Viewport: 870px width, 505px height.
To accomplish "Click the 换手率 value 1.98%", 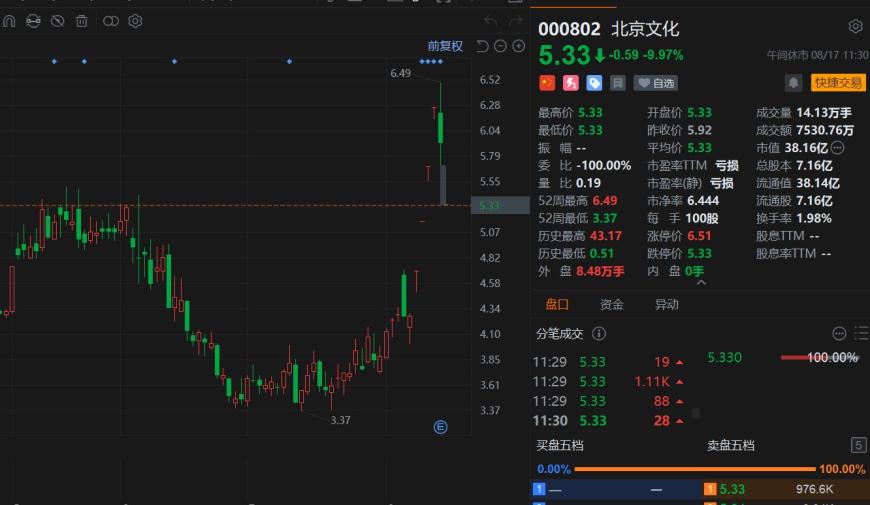I will coord(814,218).
